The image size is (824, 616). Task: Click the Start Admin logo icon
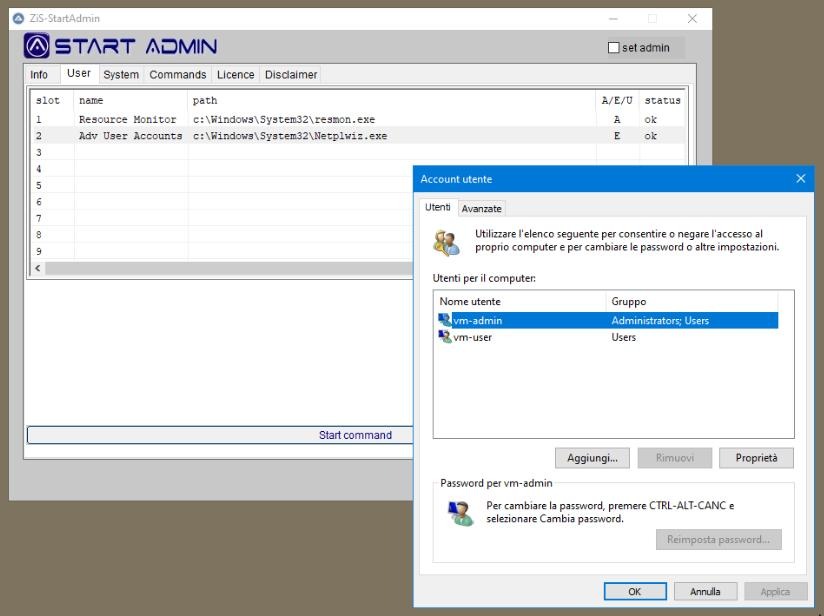pos(37,46)
